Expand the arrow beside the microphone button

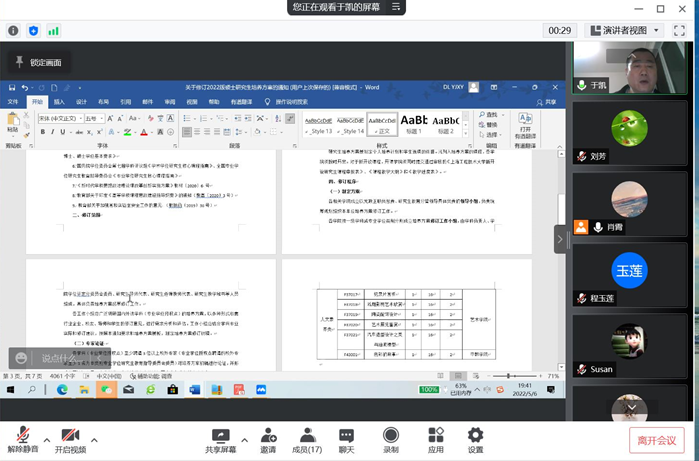pyautogui.click(x=45, y=435)
